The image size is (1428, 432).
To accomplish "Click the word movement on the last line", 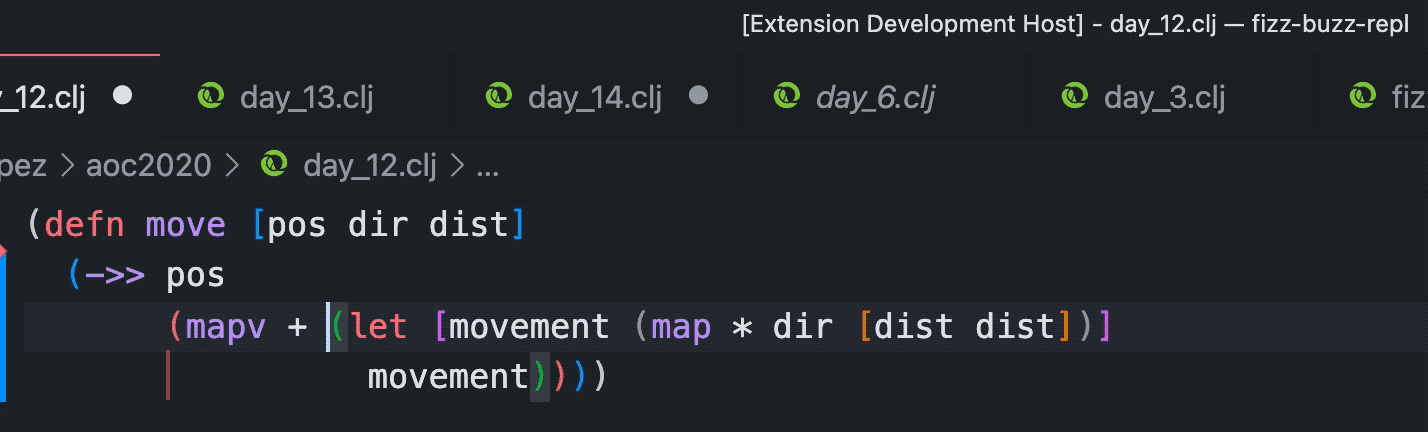I will (447, 377).
